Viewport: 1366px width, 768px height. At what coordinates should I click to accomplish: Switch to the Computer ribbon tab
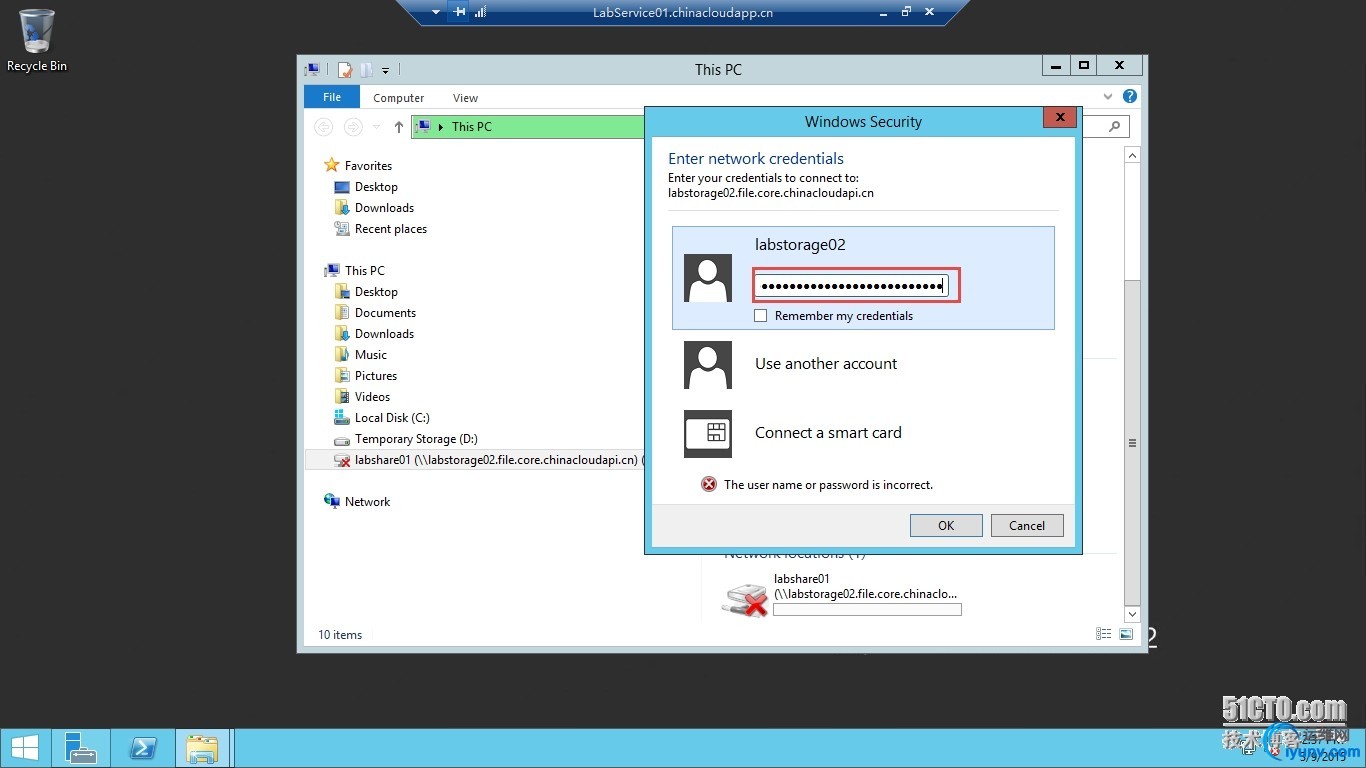399,98
